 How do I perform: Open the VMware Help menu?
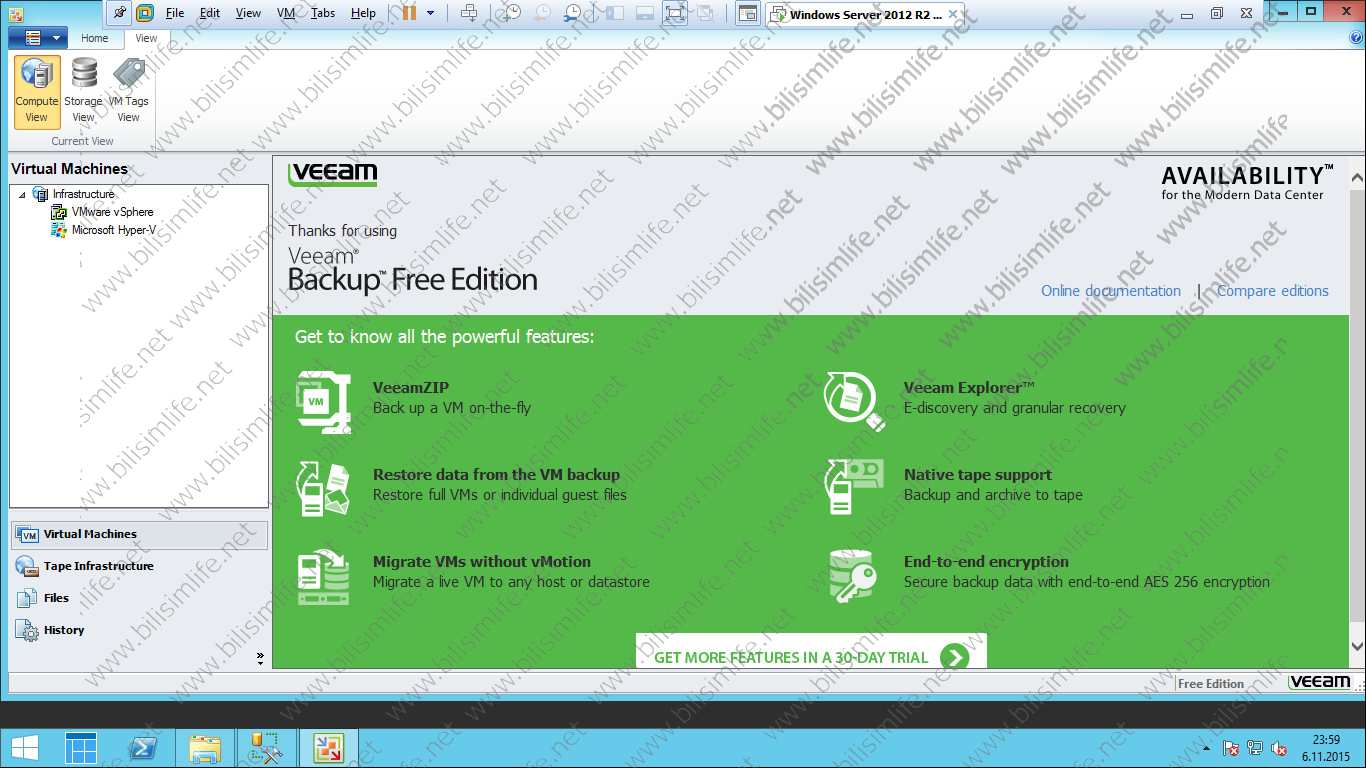[x=364, y=13]
